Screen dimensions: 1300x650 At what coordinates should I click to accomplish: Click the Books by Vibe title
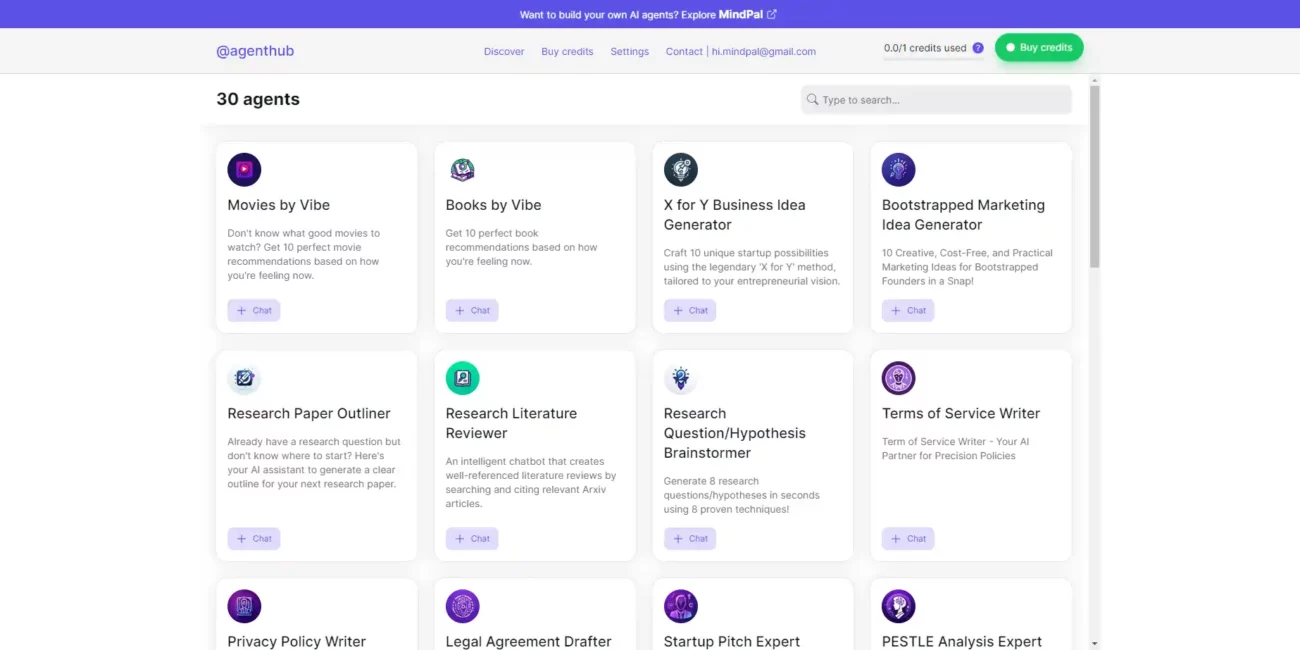(x=493, y=205)
